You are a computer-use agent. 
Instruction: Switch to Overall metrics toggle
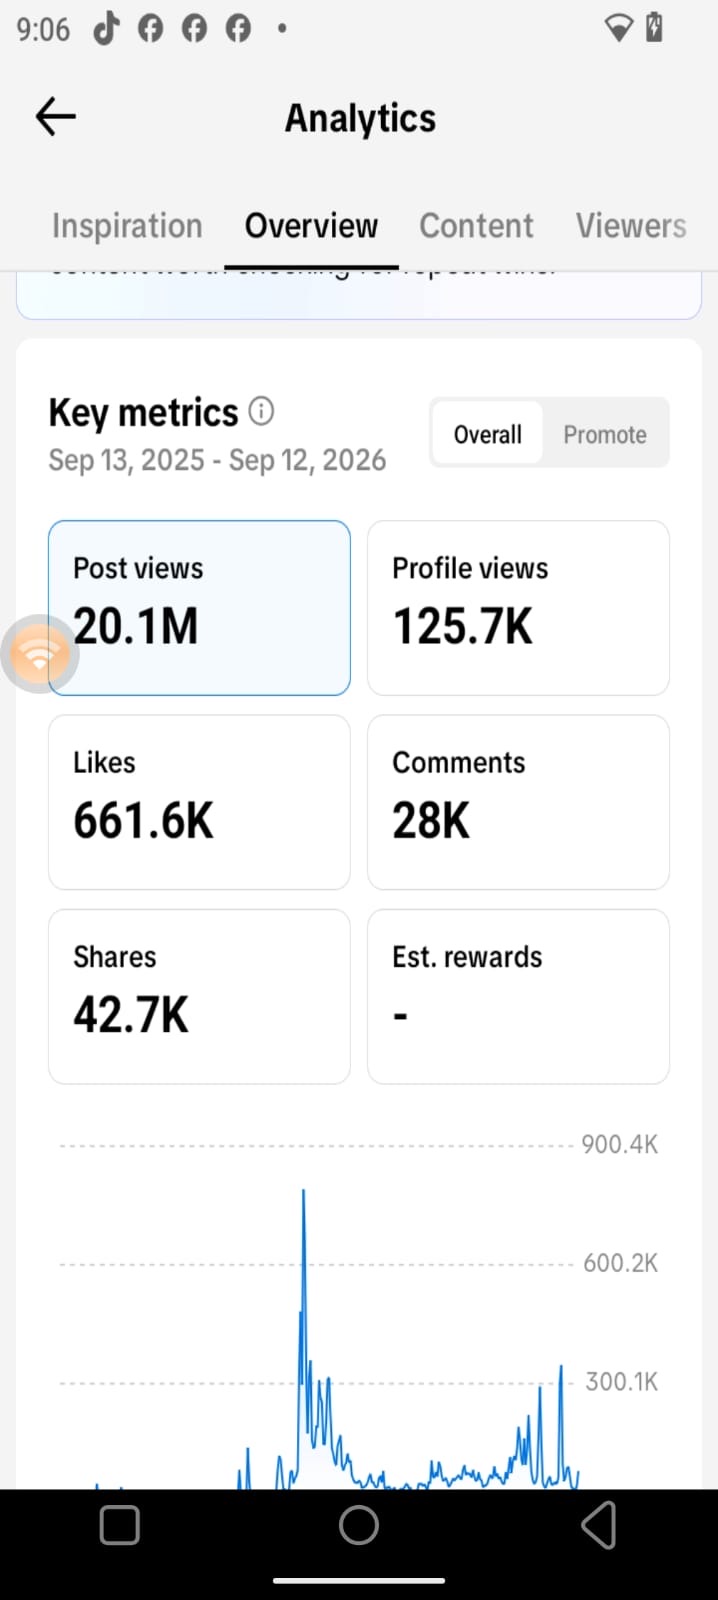tap(488, 434)
